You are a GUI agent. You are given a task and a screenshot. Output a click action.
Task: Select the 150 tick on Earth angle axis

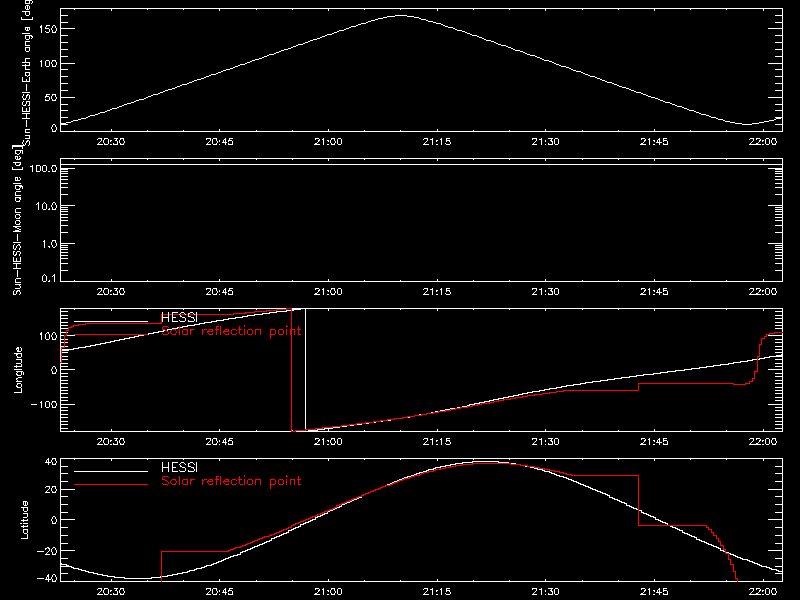click(47, 29)
